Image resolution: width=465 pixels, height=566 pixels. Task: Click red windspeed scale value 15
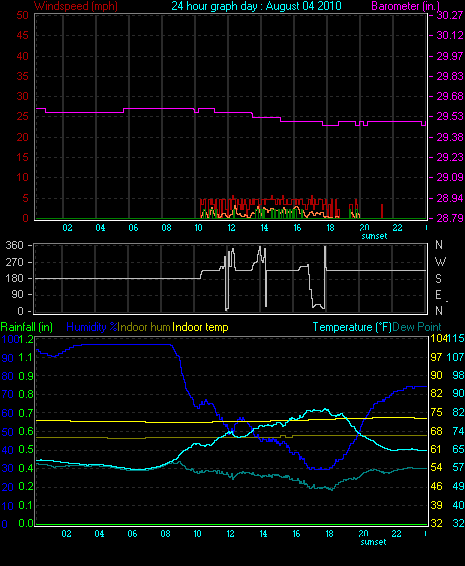click(x=22, y=157)
